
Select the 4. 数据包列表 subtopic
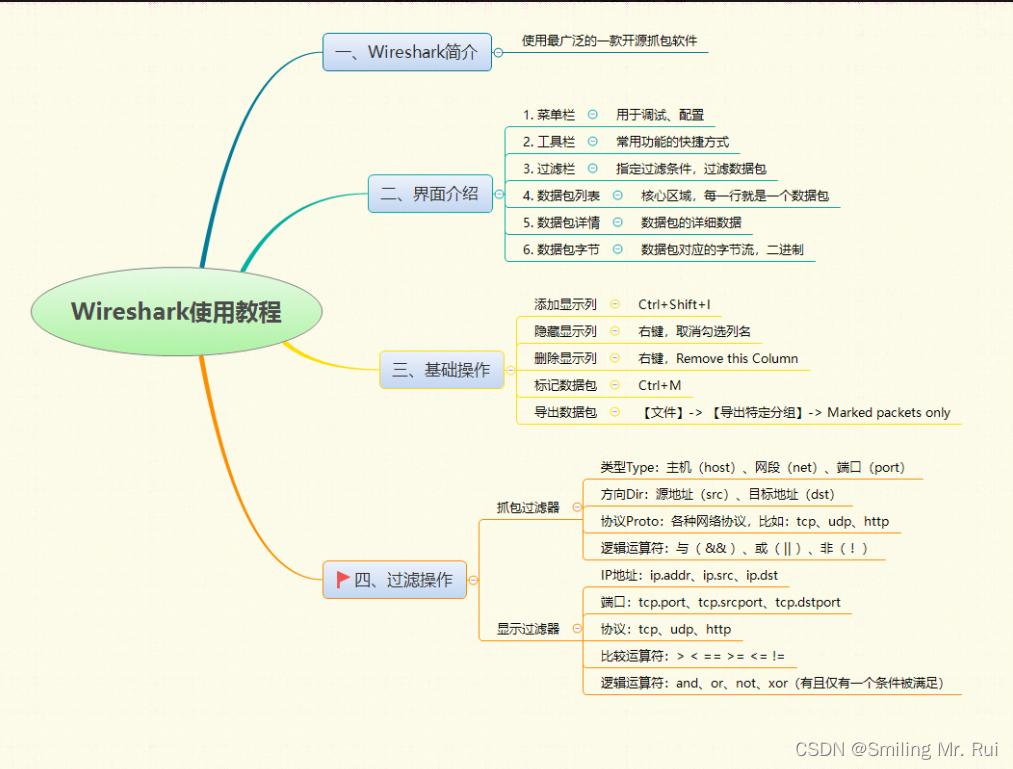pyautogui.click(x=561, y=196)
